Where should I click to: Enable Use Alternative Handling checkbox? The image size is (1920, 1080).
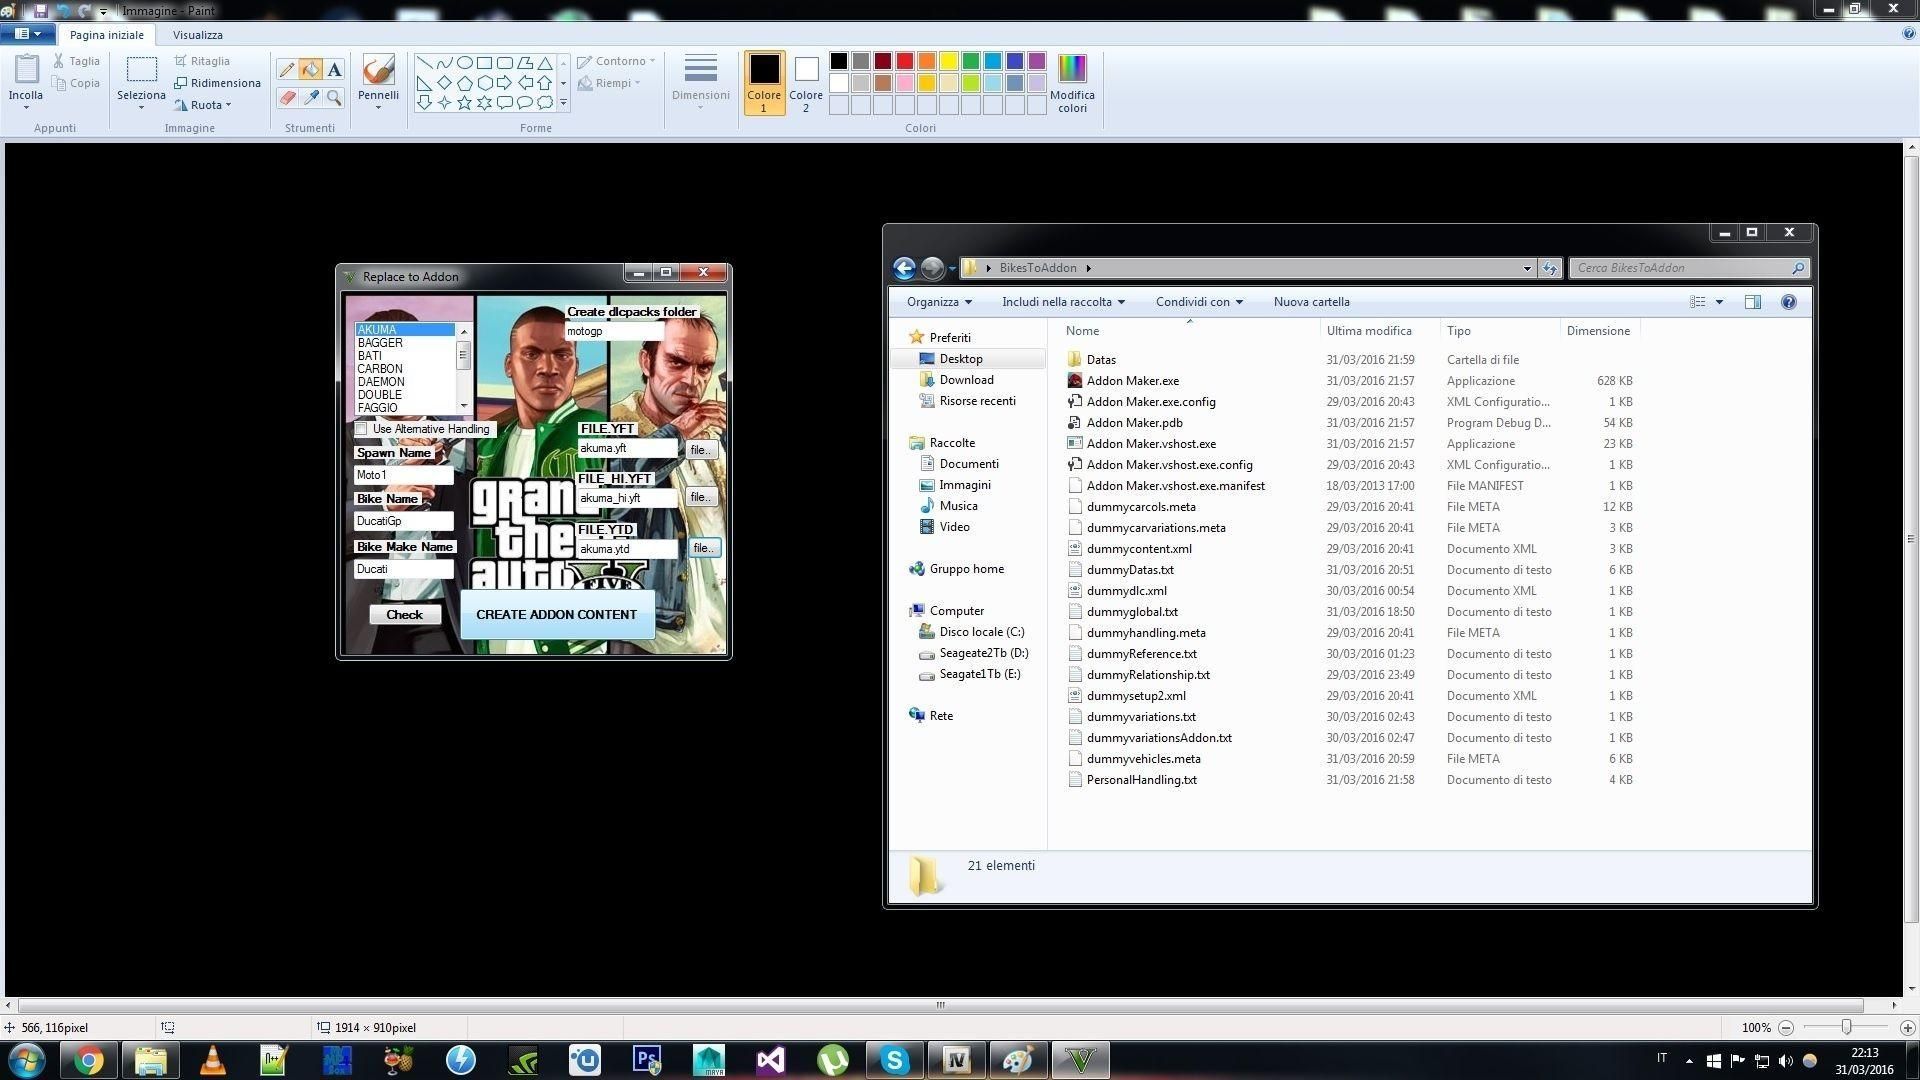click(362, 429)
